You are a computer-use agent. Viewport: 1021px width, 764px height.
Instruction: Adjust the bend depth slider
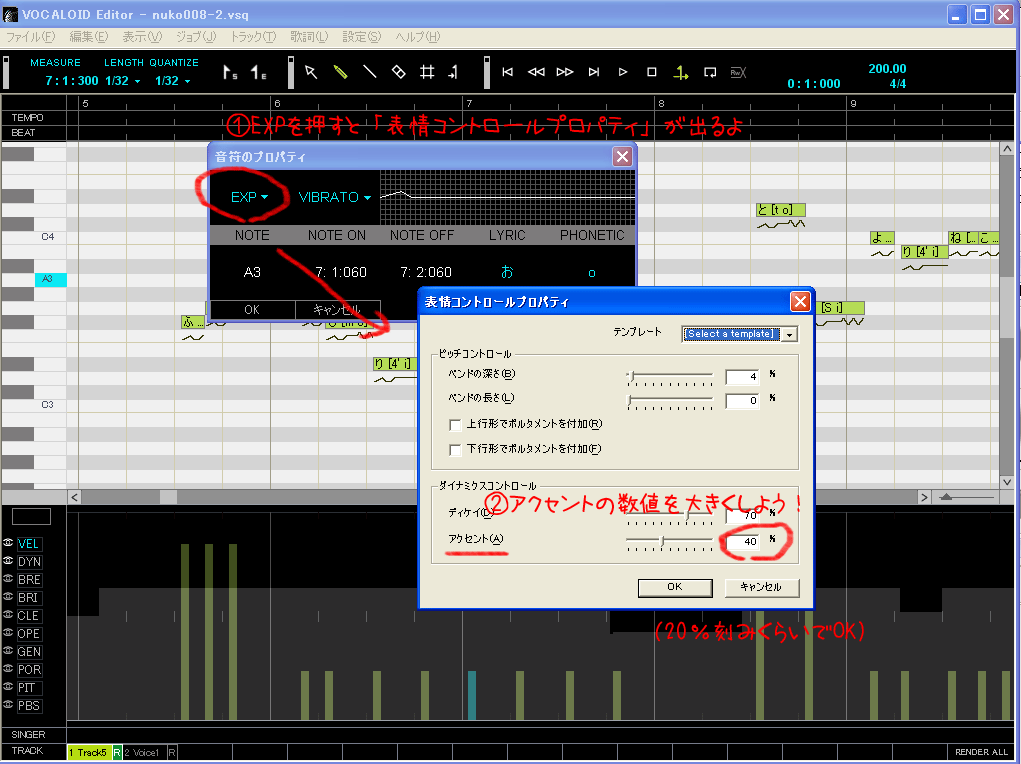(x=669, y=378)
